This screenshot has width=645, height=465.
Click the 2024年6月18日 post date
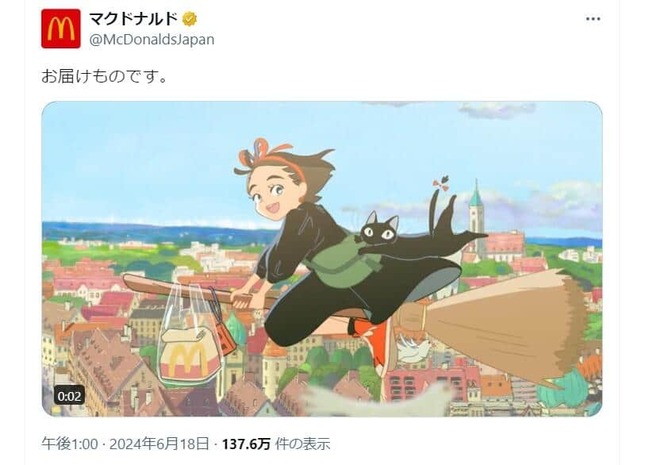(x=159, y=444)
